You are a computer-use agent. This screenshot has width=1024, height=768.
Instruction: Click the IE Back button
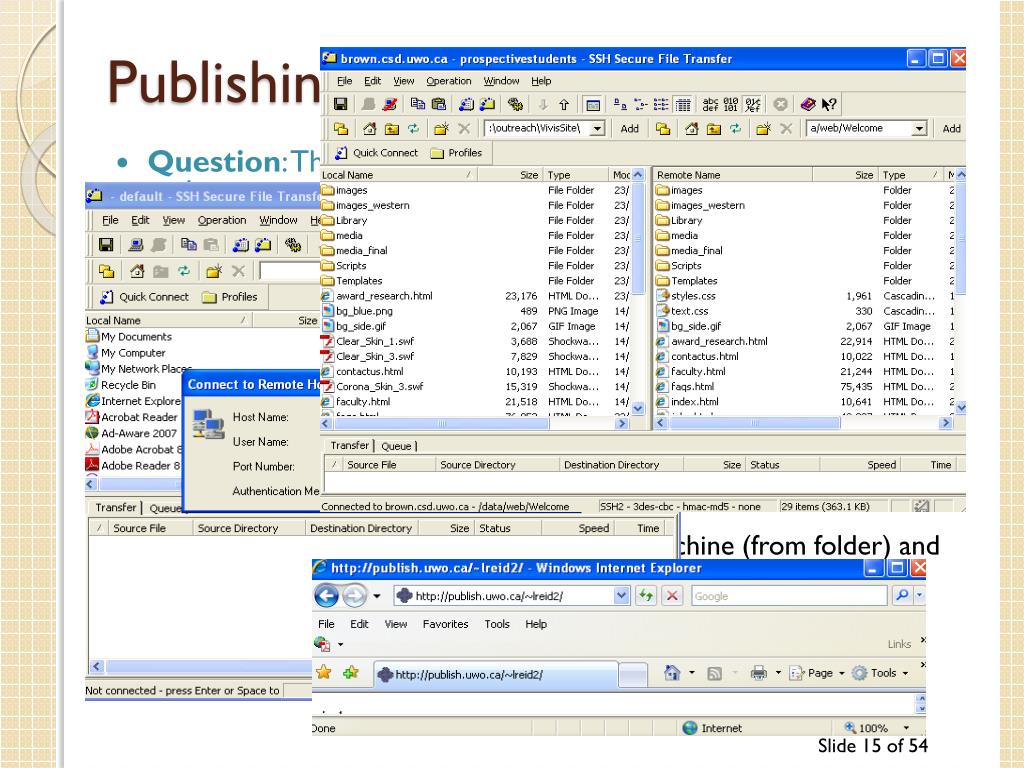tap(327, 596)
